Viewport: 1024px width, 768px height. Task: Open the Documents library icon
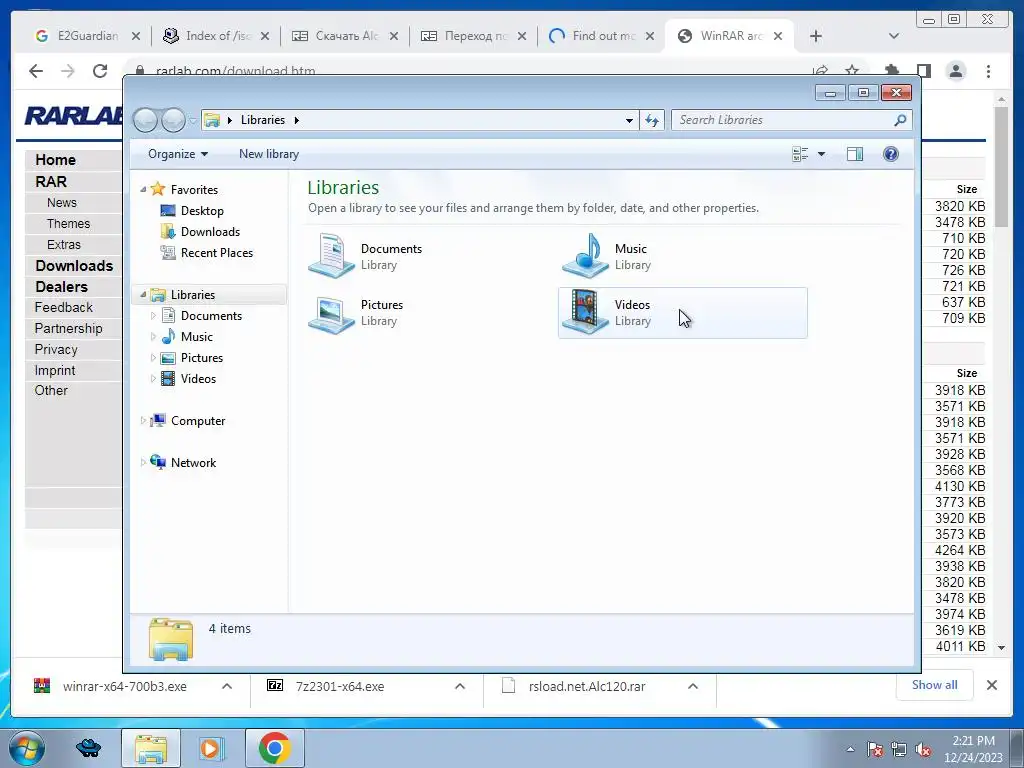(332, 256)
